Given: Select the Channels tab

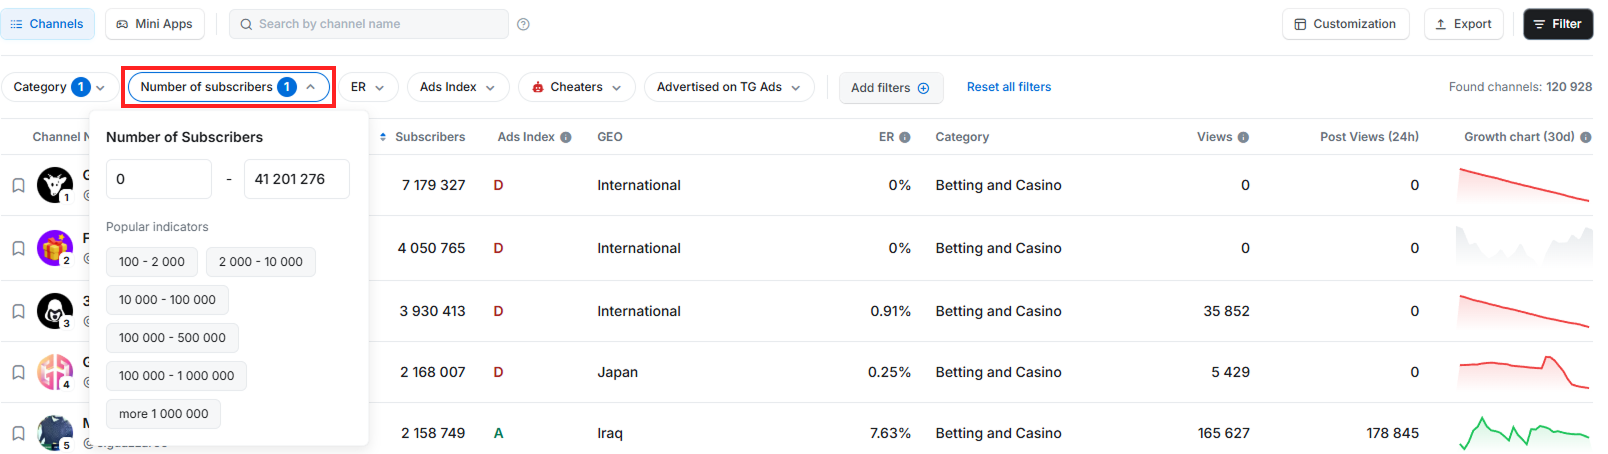Looking at the screenshot, I should coord(47,24).
